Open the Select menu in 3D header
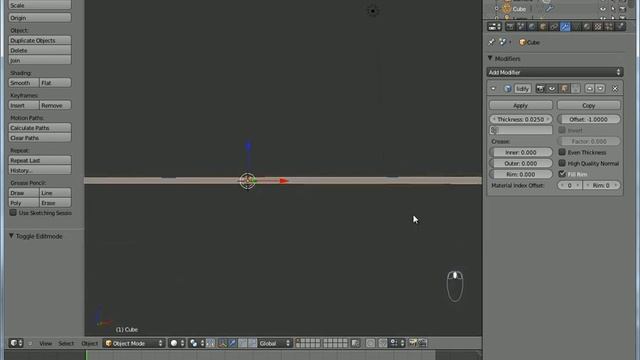 point(66,344)
